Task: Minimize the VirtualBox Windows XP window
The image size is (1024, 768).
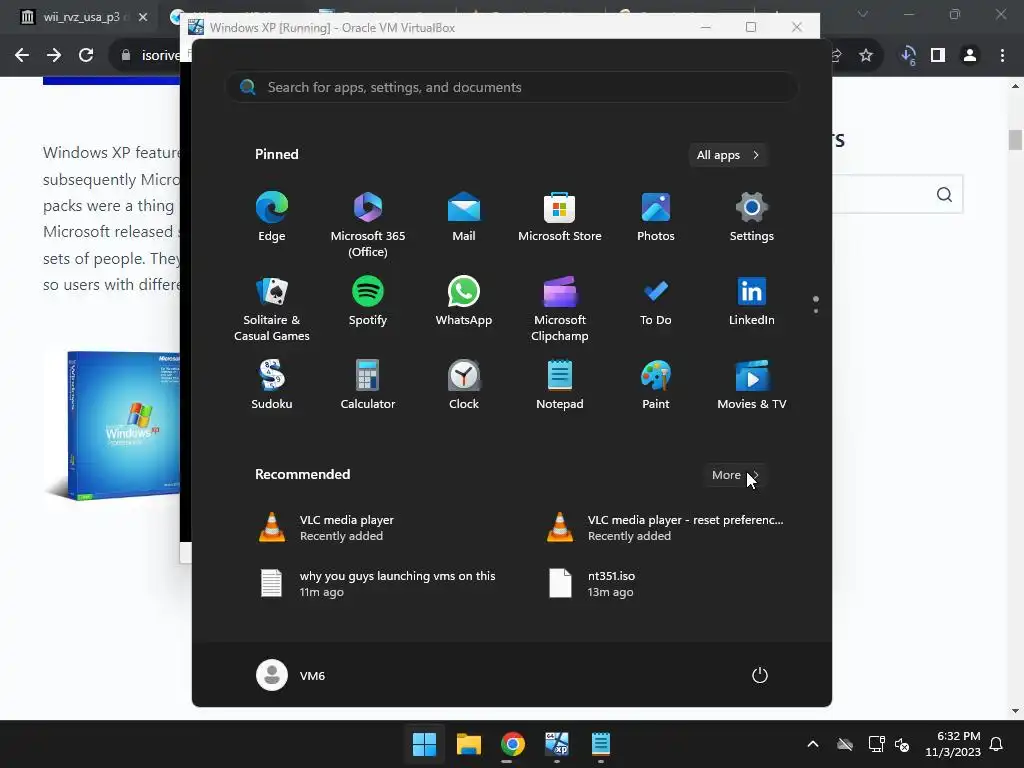Action: click(x=705, y=27)
